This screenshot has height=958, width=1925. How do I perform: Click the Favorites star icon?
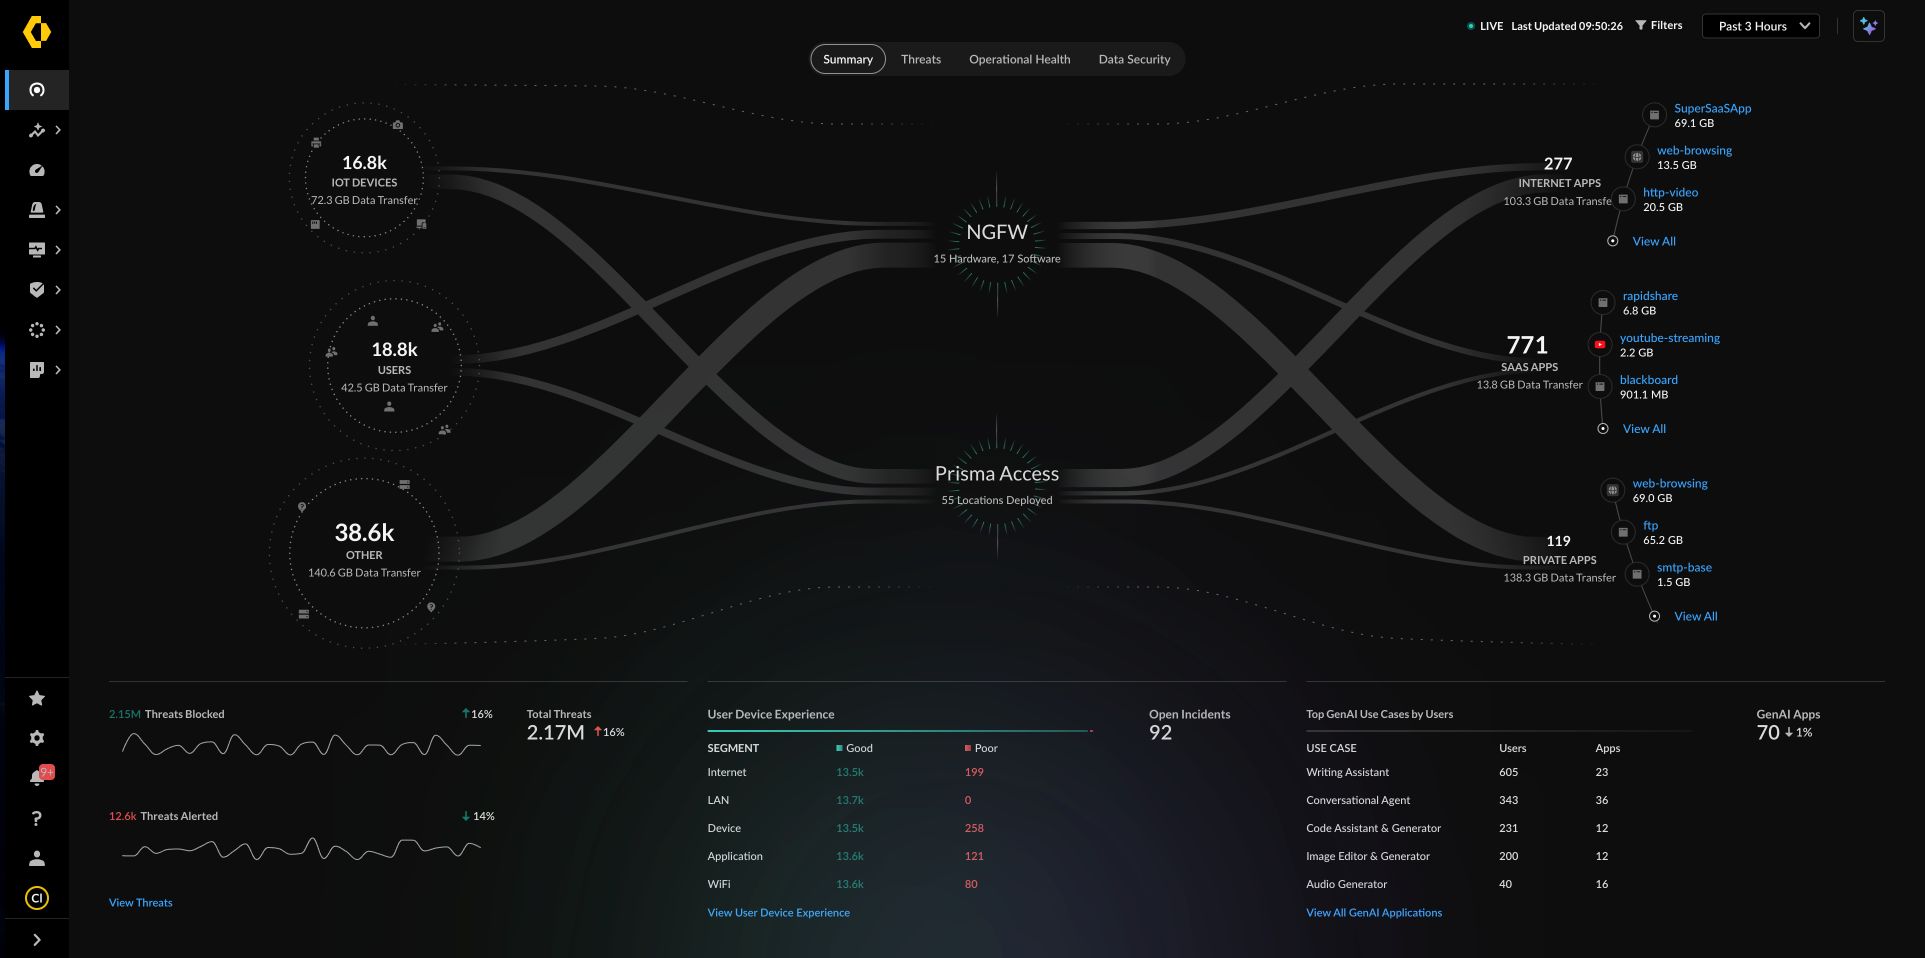click(x=37, y=698)
